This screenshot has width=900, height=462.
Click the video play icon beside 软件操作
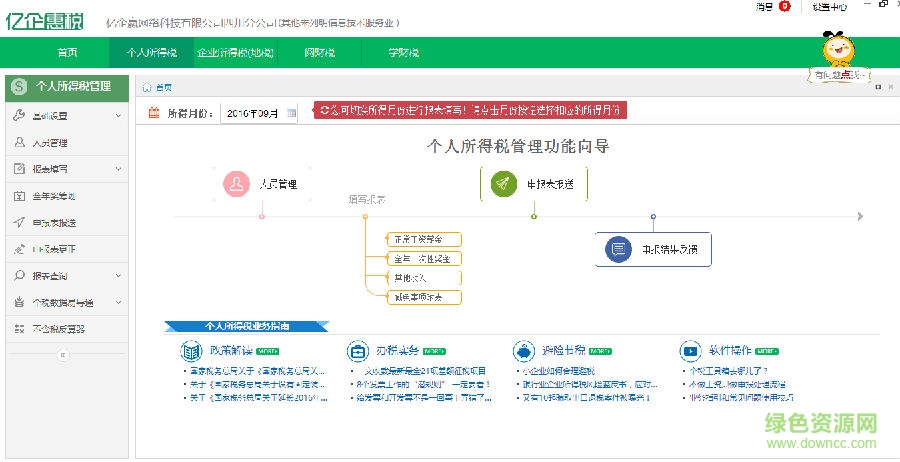690,351
